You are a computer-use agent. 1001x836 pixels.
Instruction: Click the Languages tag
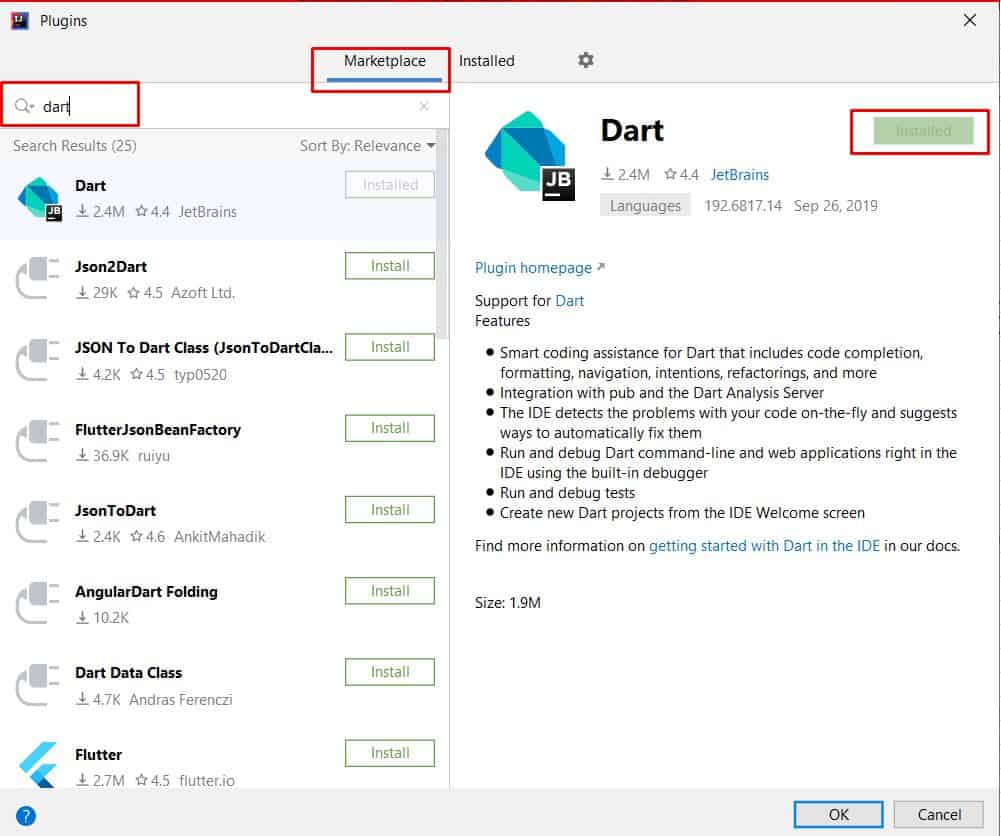pyautogui.click(x=645, y=206)
